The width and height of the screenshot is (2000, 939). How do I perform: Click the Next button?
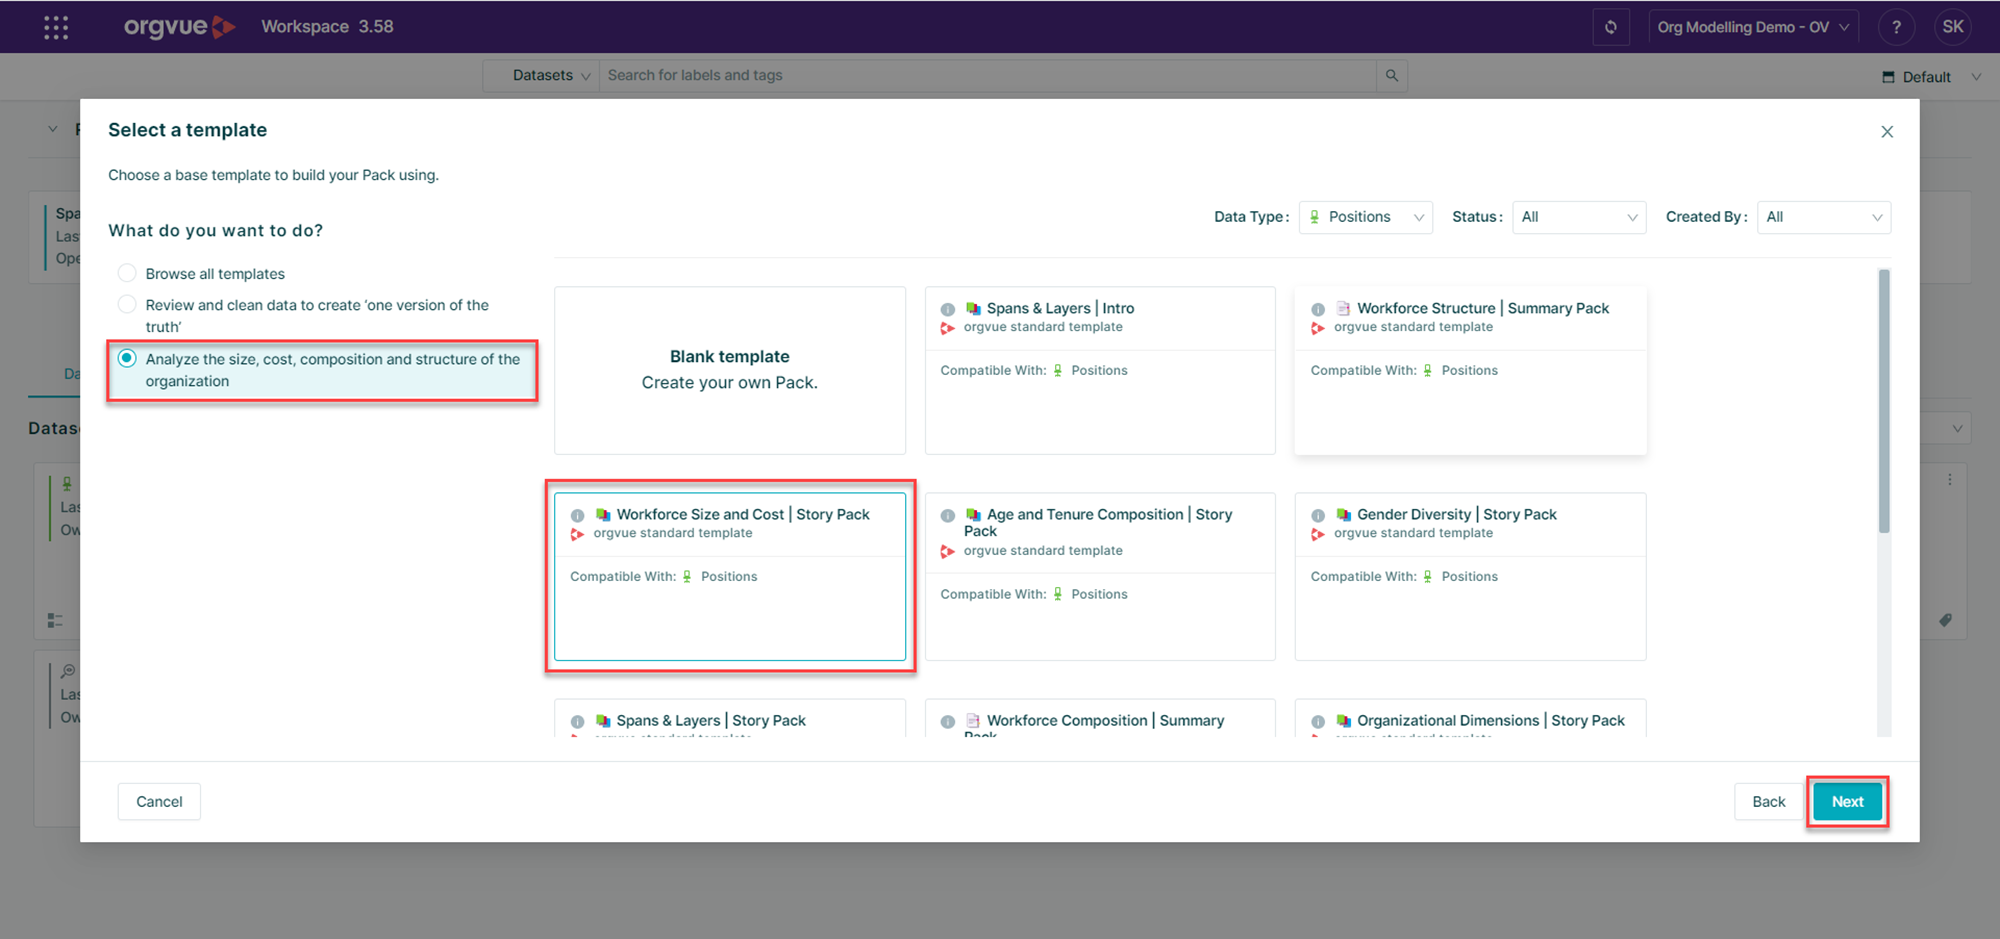[x=1847, y=802]
